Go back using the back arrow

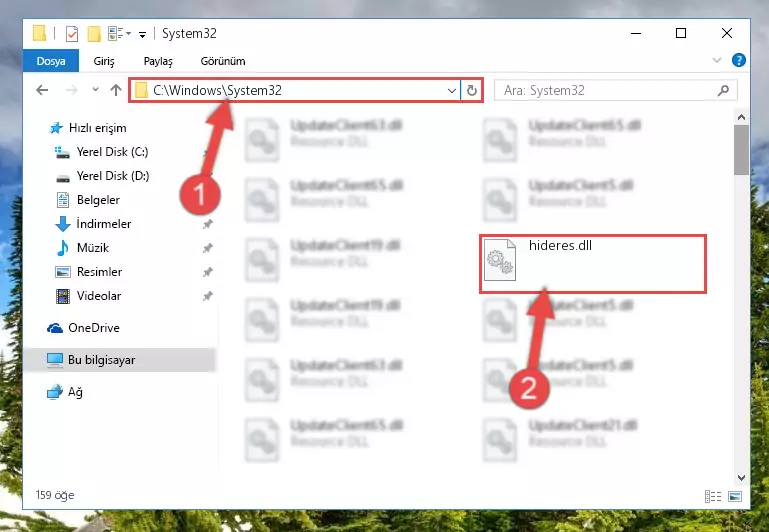pyautogui.click(x=42, y=90)
